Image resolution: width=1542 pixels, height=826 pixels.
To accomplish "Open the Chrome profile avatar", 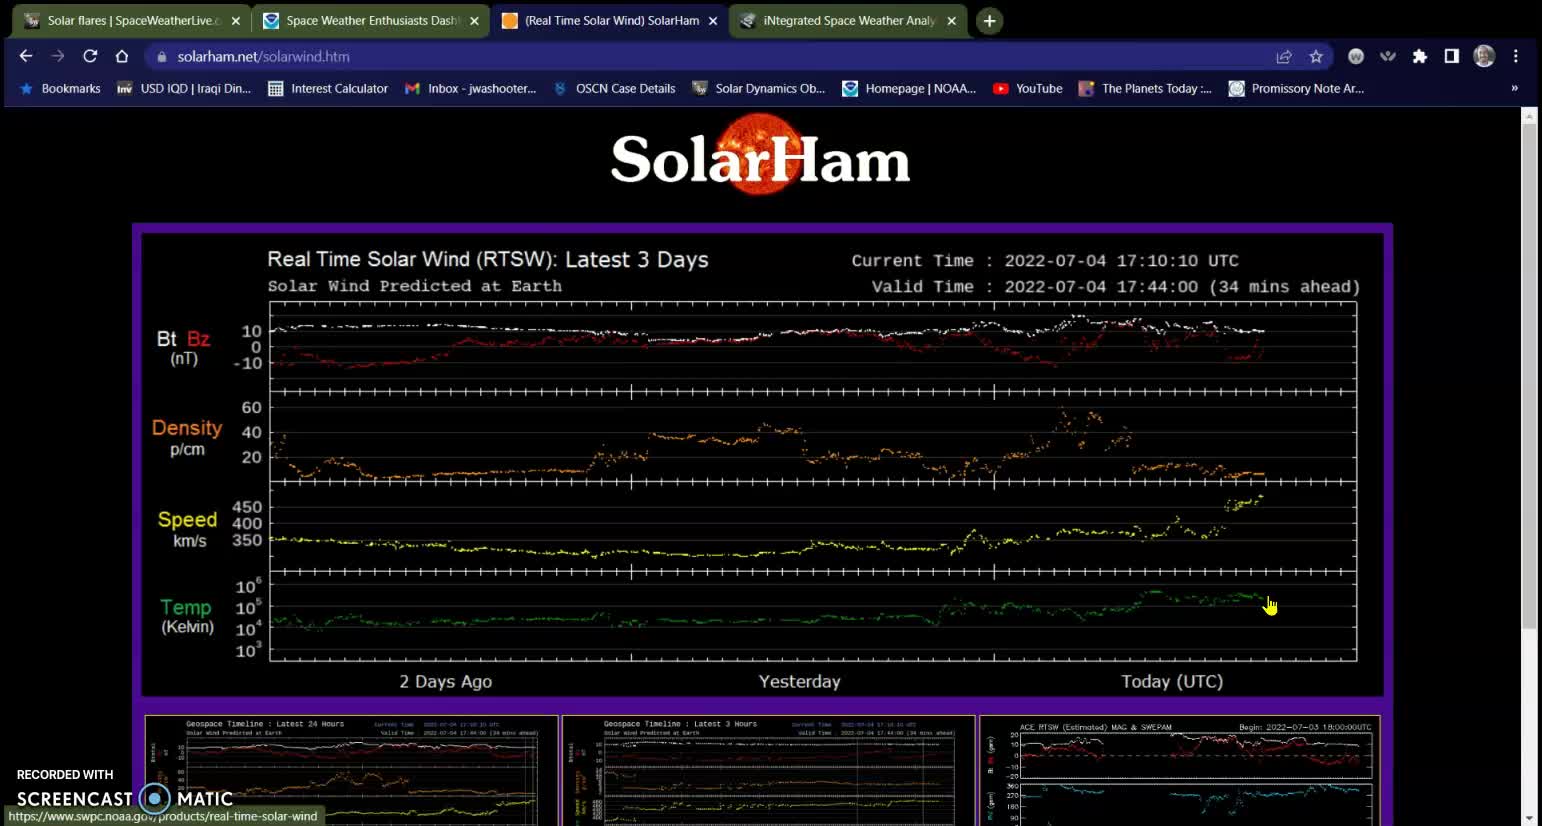I will pos(1484,56).
